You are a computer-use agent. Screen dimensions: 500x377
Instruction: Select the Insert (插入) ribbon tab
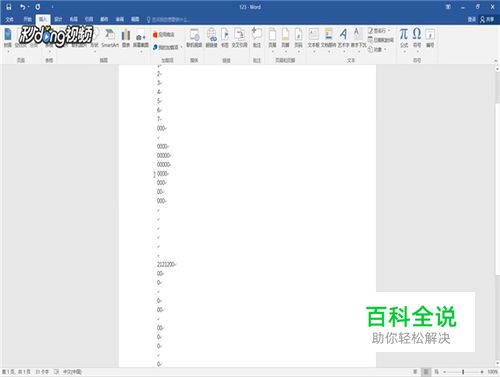43,19
